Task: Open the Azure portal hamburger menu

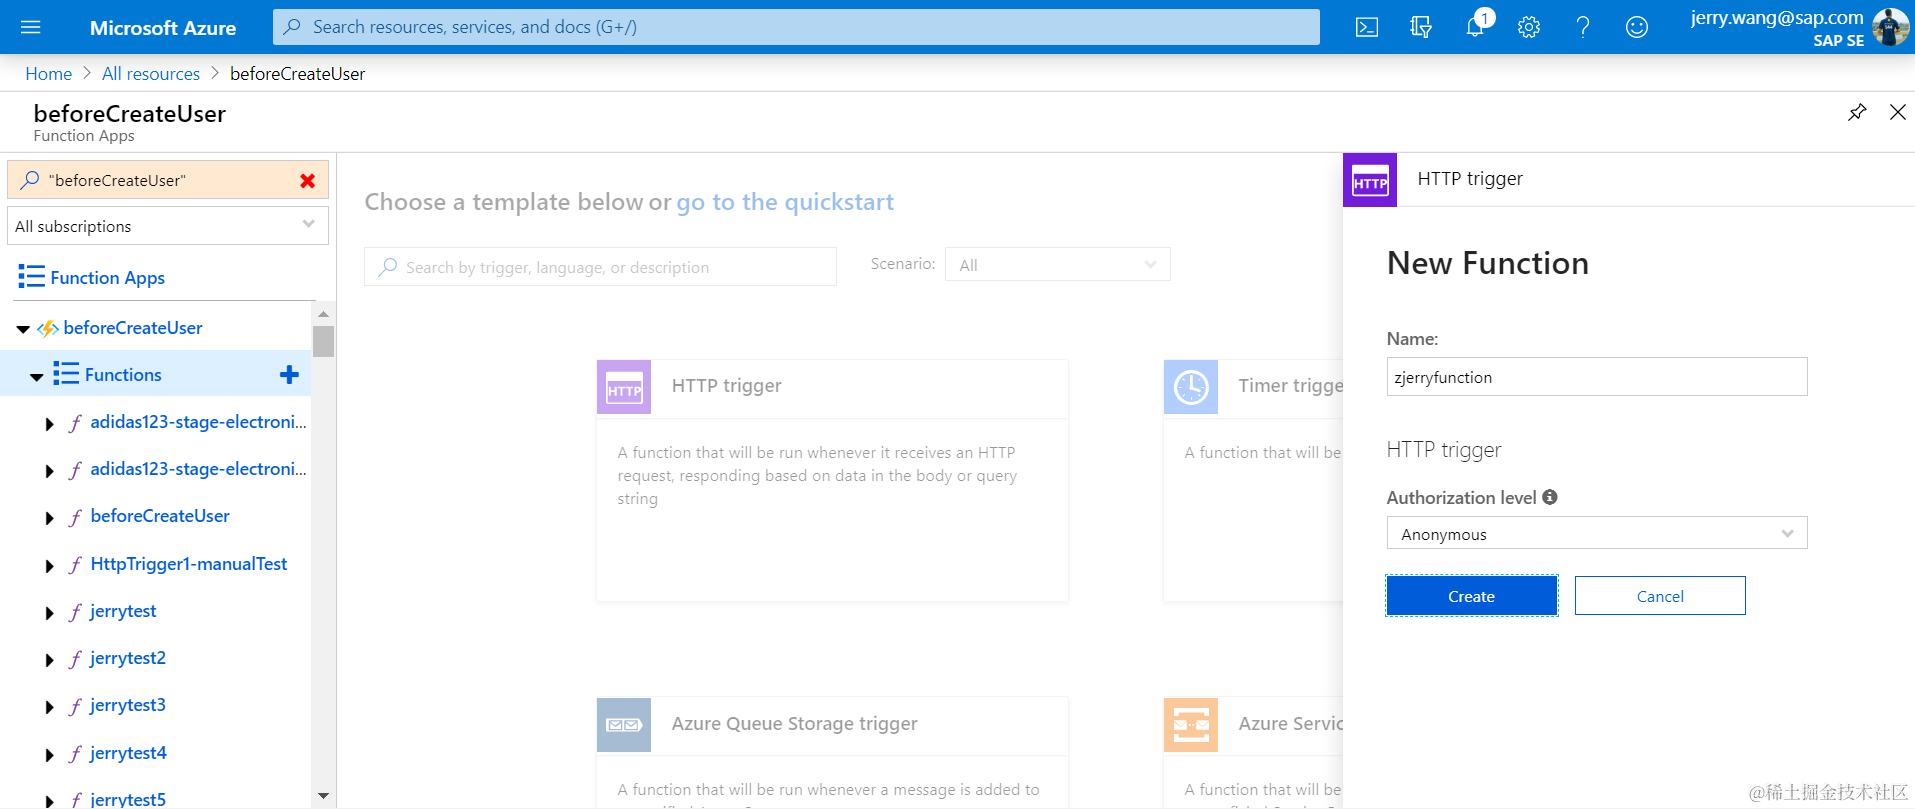Action: [31, 27]
